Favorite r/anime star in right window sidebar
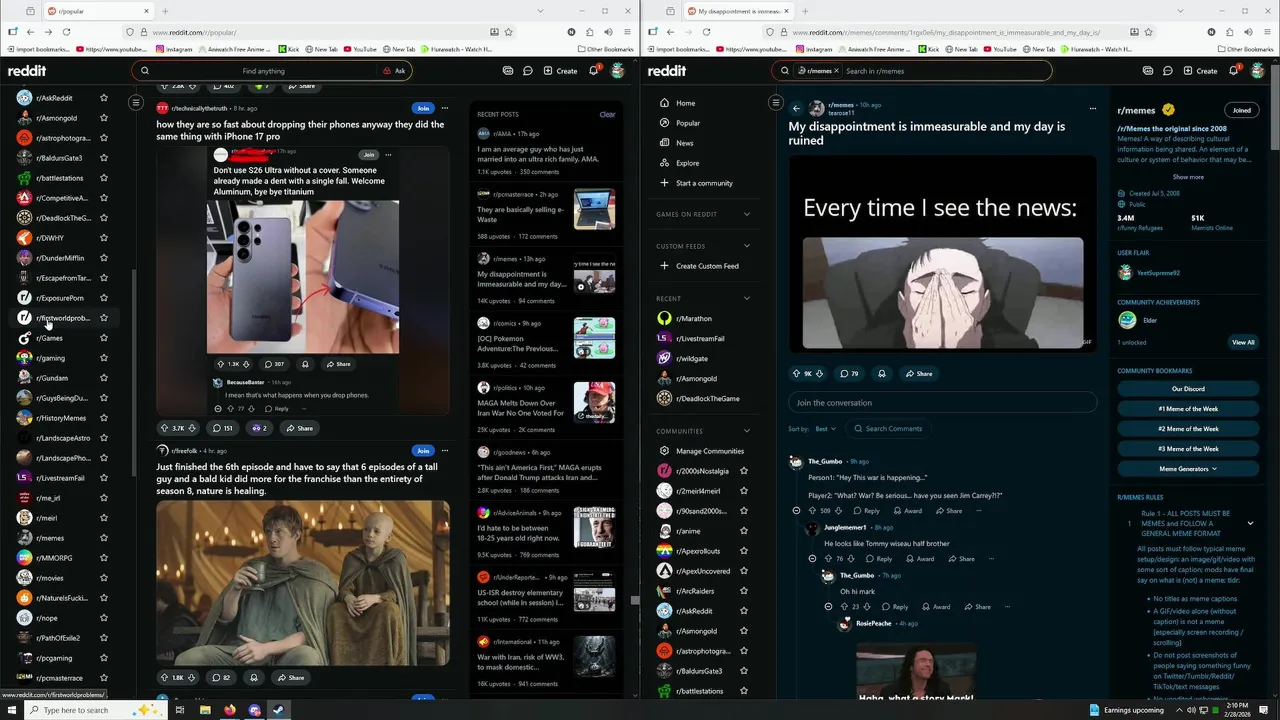 743,531
